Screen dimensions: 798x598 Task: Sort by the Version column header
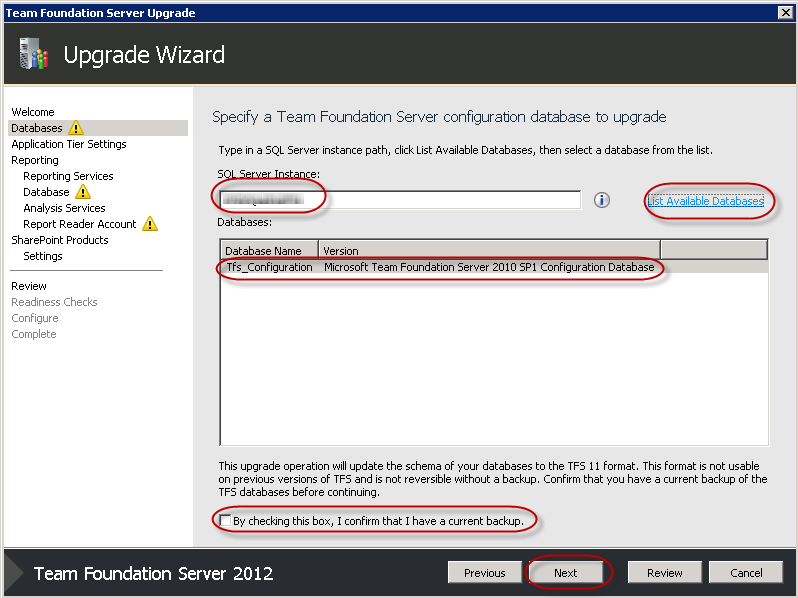click(488, 250)
